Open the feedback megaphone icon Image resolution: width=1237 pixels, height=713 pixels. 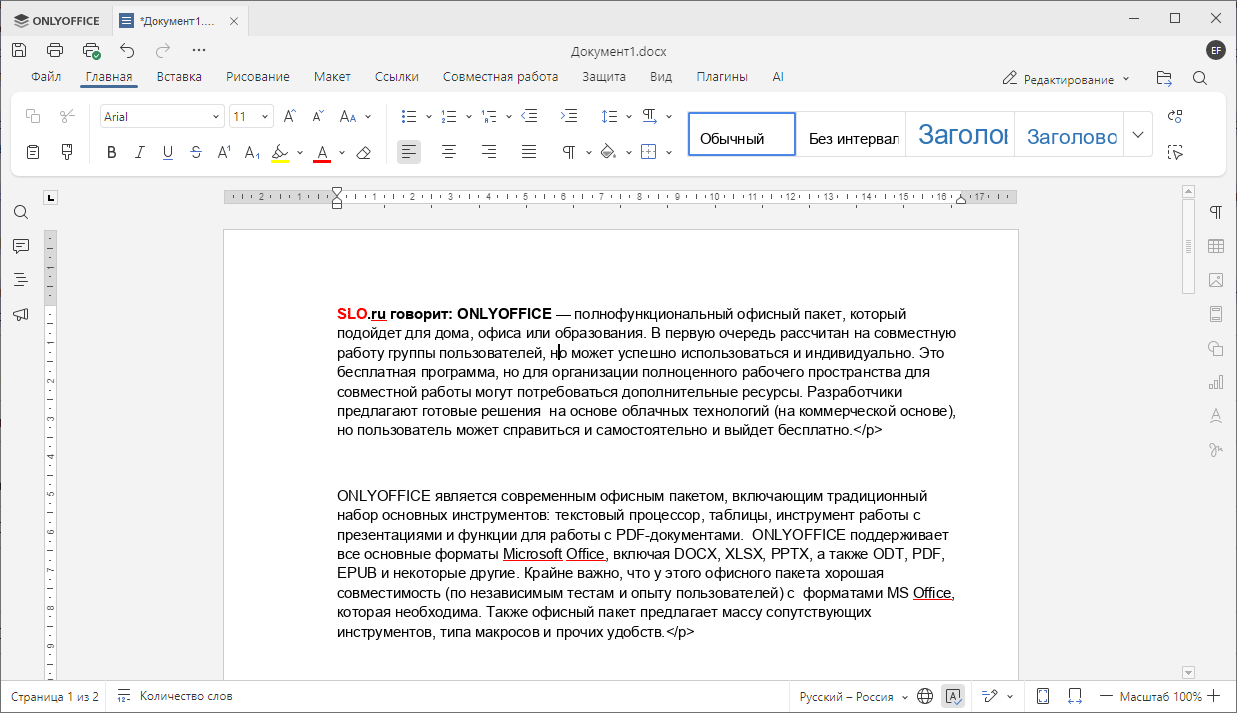(x=21, y=314)
